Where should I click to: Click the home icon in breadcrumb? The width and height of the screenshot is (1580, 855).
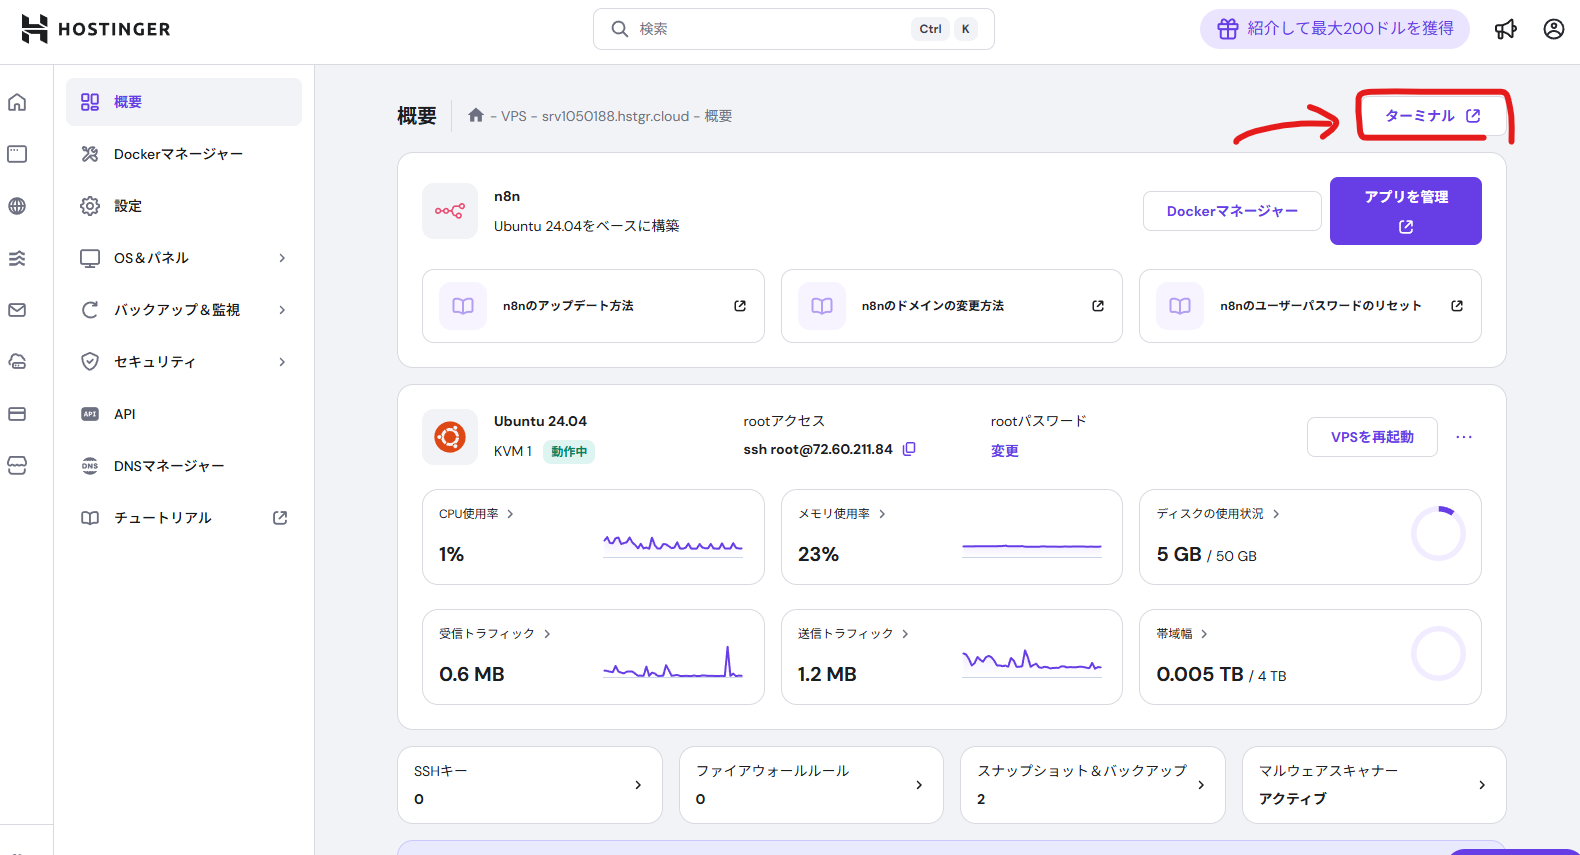(x=476, y=116)
